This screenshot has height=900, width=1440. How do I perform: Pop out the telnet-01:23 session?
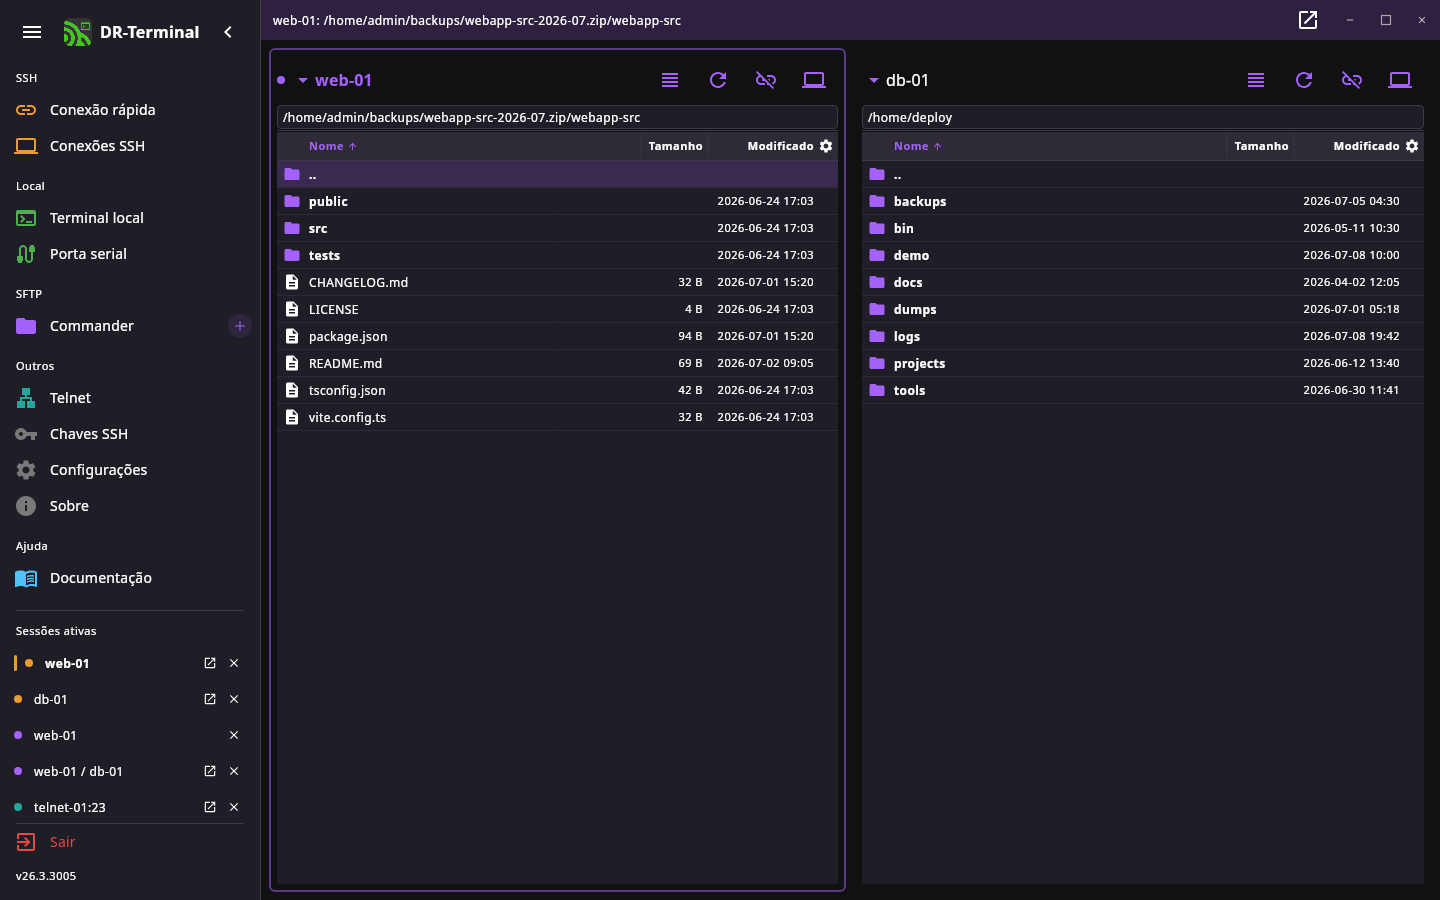210,807
